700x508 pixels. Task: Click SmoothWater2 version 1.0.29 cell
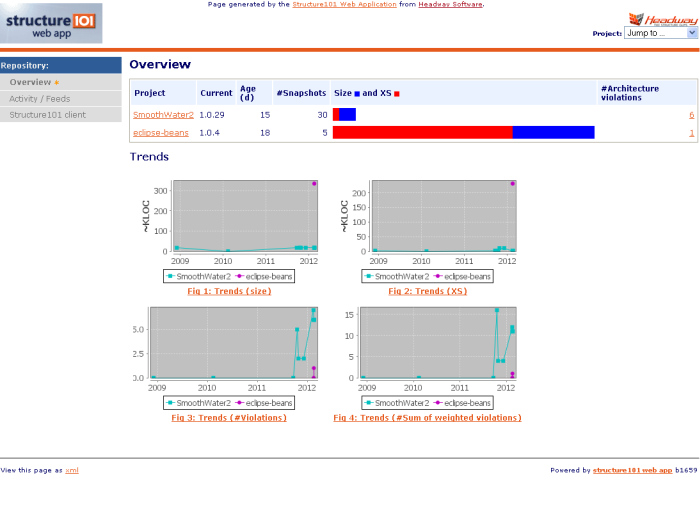click(212, 115)
